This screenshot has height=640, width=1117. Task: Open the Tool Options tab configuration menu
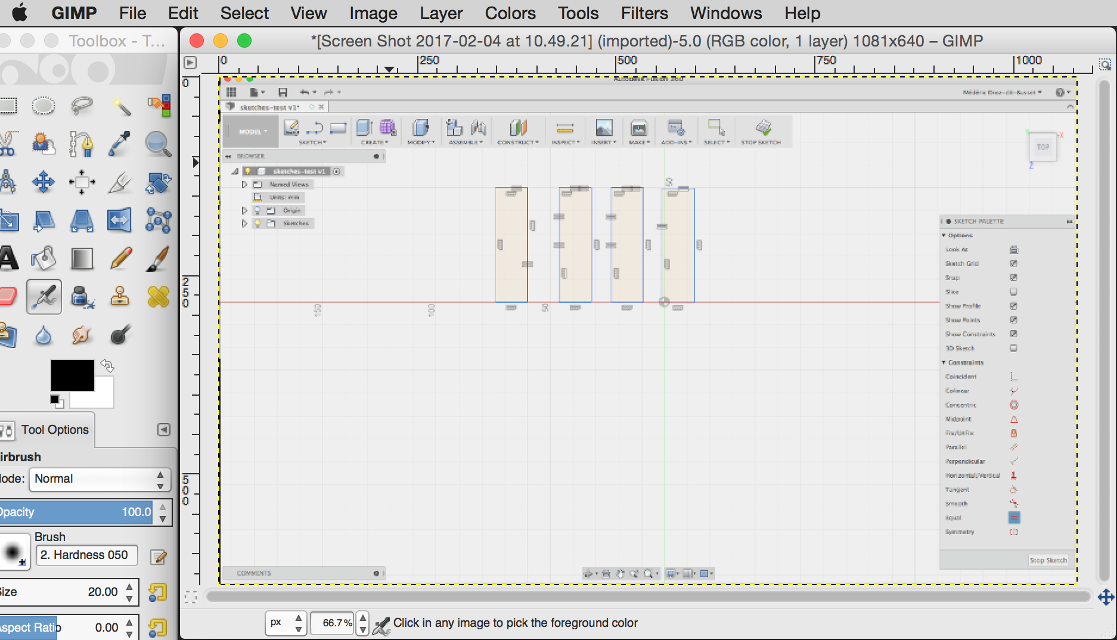[x=164, y=430]
